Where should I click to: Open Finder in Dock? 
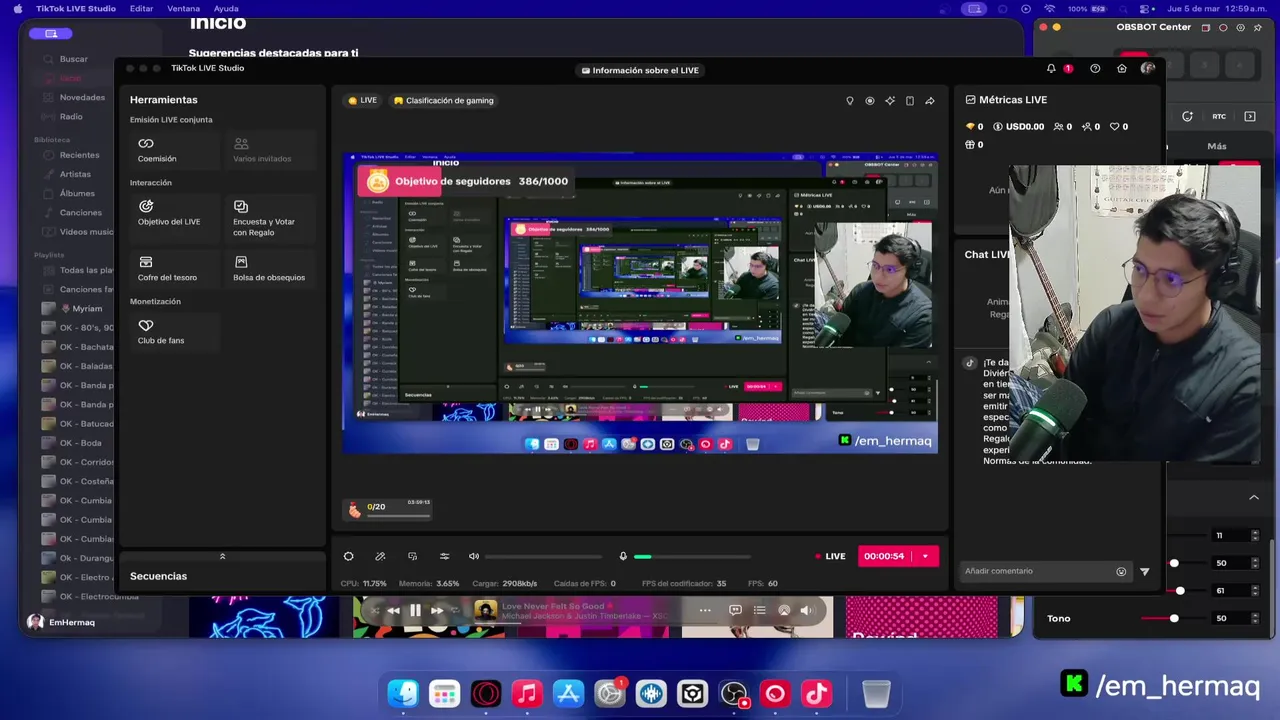[403, 694]
